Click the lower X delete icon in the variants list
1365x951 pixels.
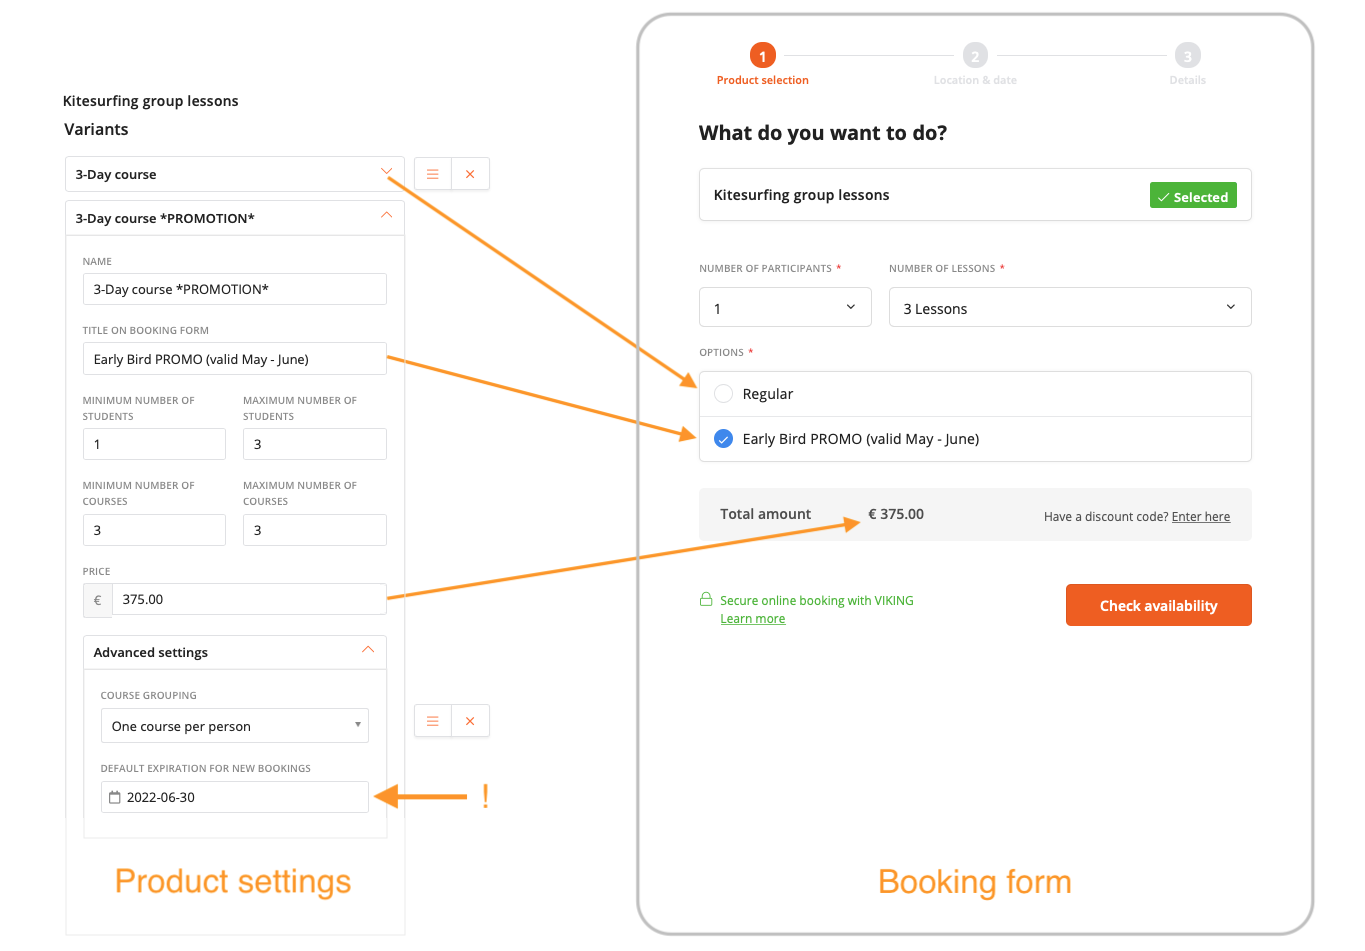click(470, 720)
